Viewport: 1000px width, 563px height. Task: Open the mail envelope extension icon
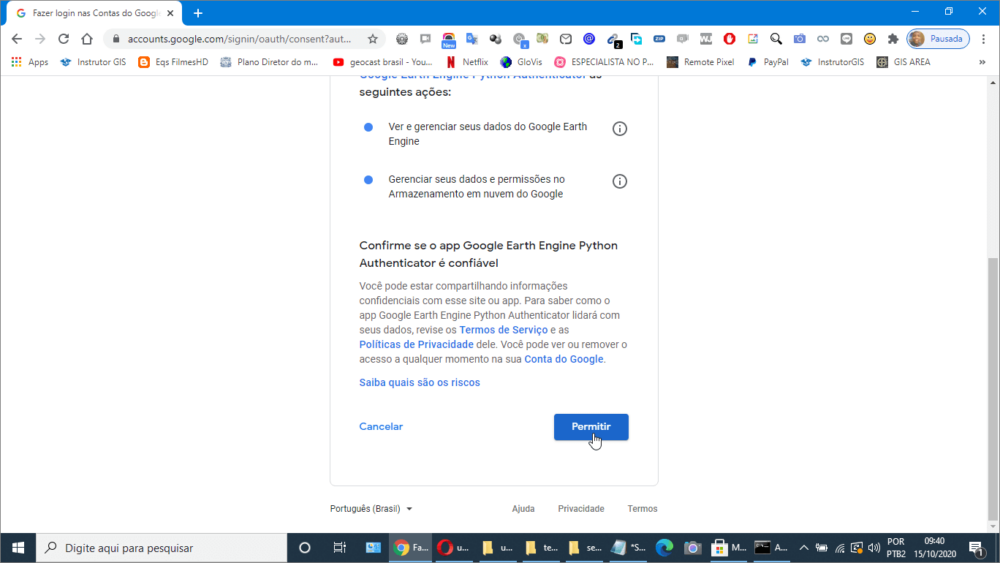coord(566,39)
